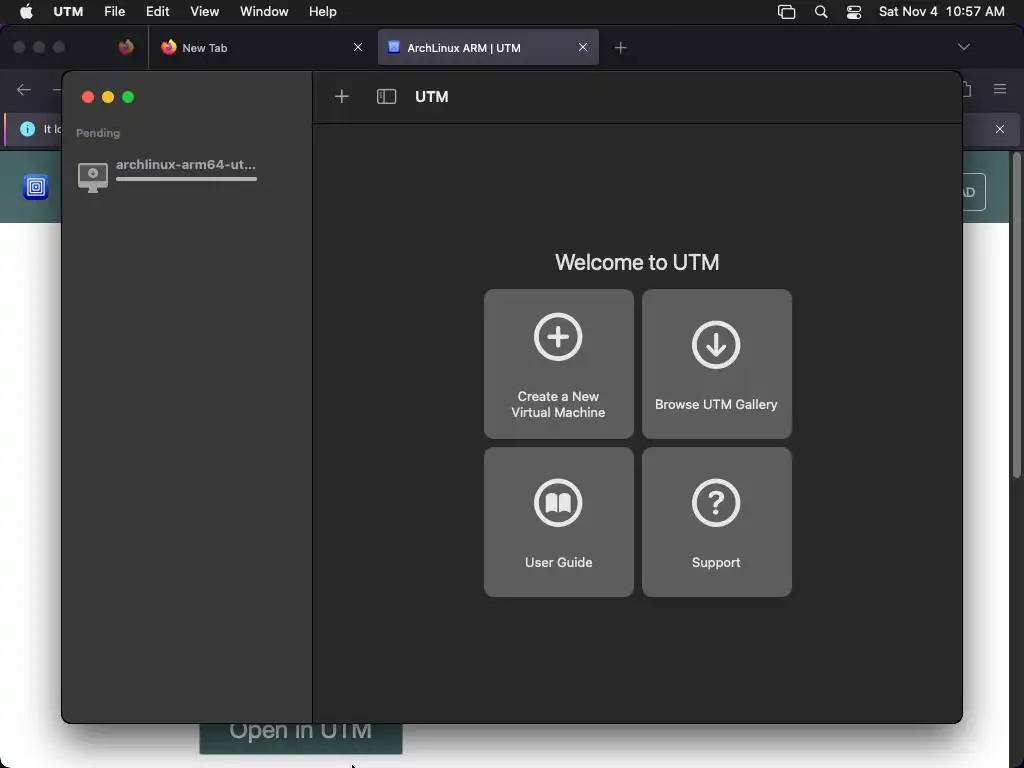Minimize the UTM window with yellow button
This screenshot has width=1024, height=768.
(x=108, y=97)
